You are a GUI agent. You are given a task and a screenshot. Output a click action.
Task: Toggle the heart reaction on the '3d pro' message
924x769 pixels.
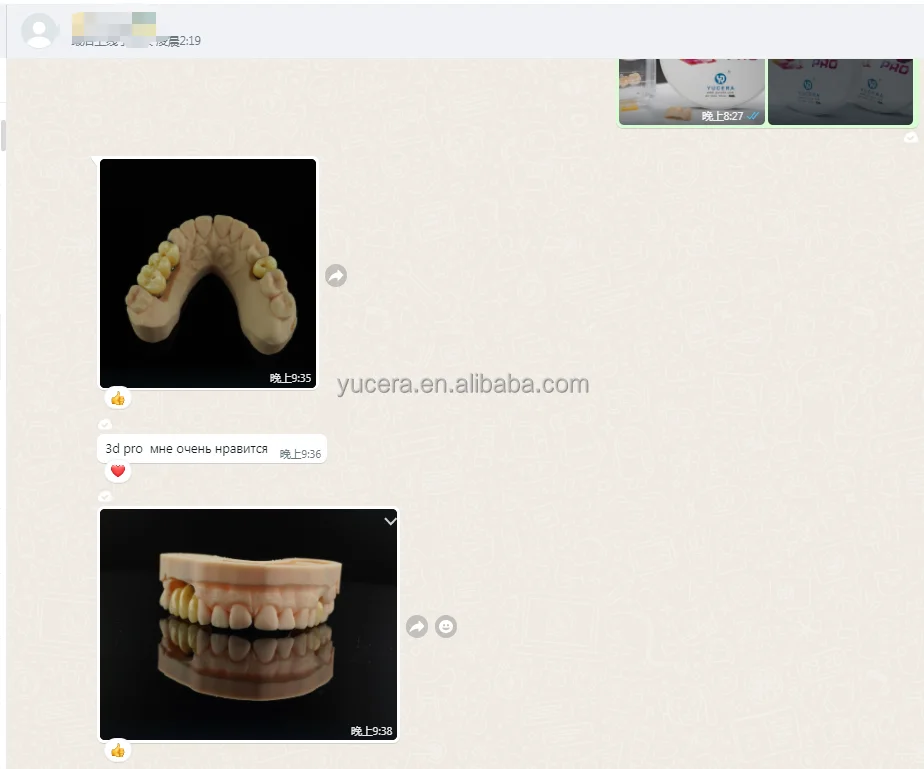(117, 470)
